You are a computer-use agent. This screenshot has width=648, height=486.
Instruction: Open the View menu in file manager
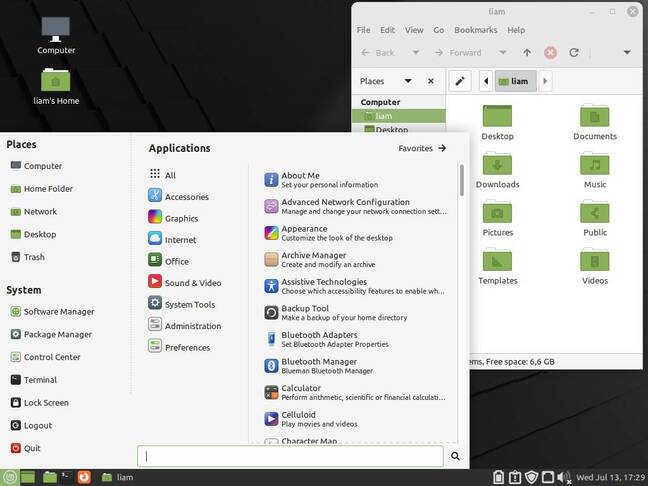click(414, 30)
